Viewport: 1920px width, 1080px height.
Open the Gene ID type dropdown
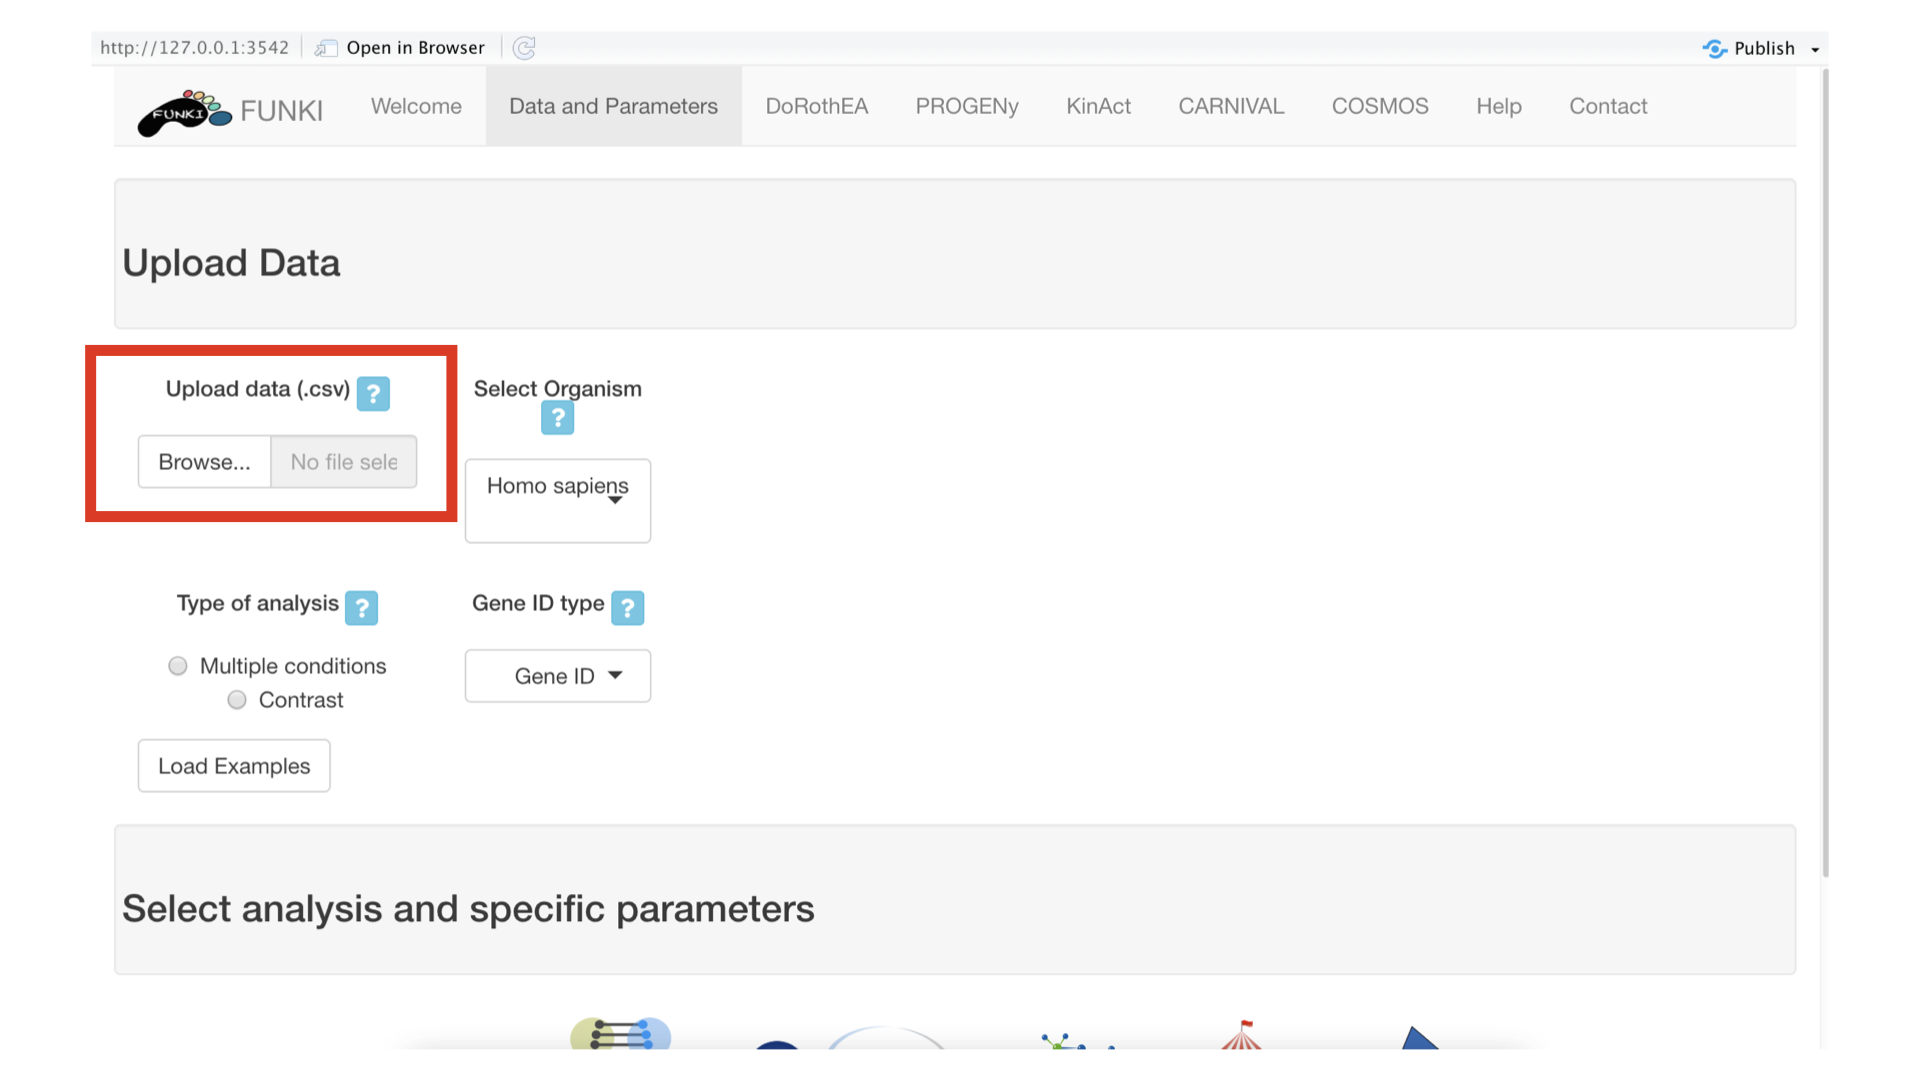(558, 676)
